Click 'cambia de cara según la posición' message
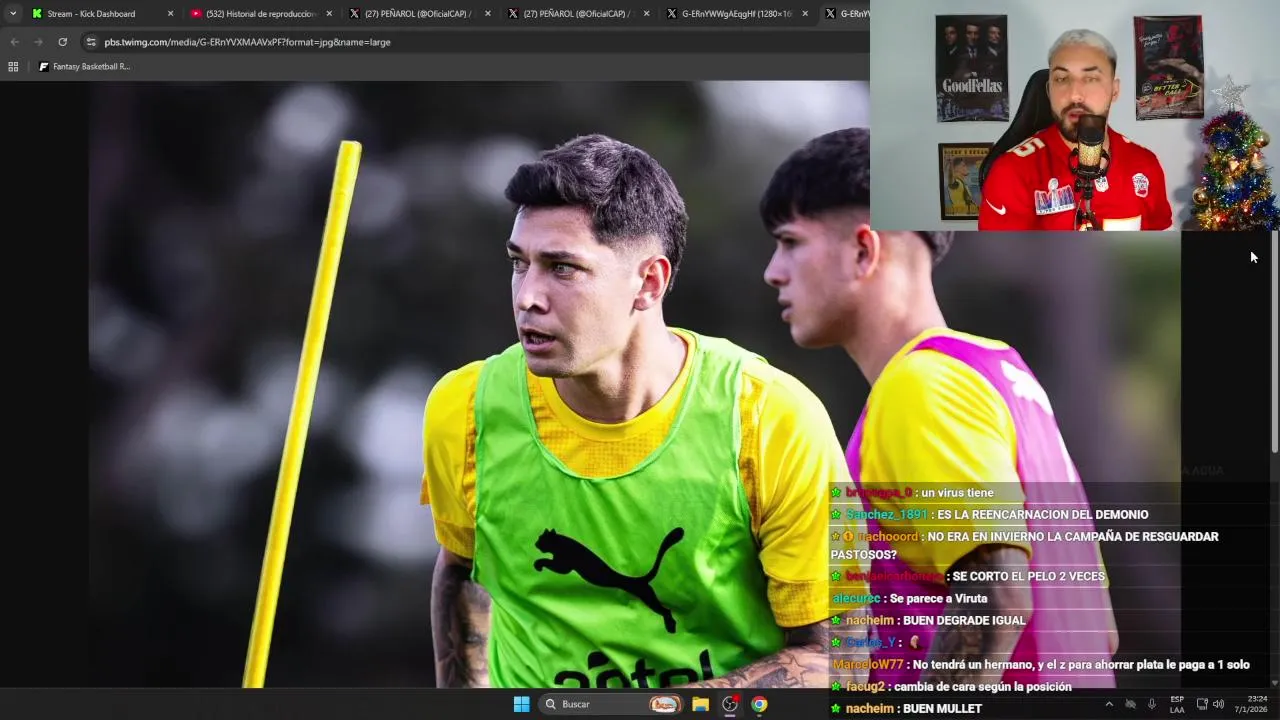The image size is (1280, 720). 983,687
